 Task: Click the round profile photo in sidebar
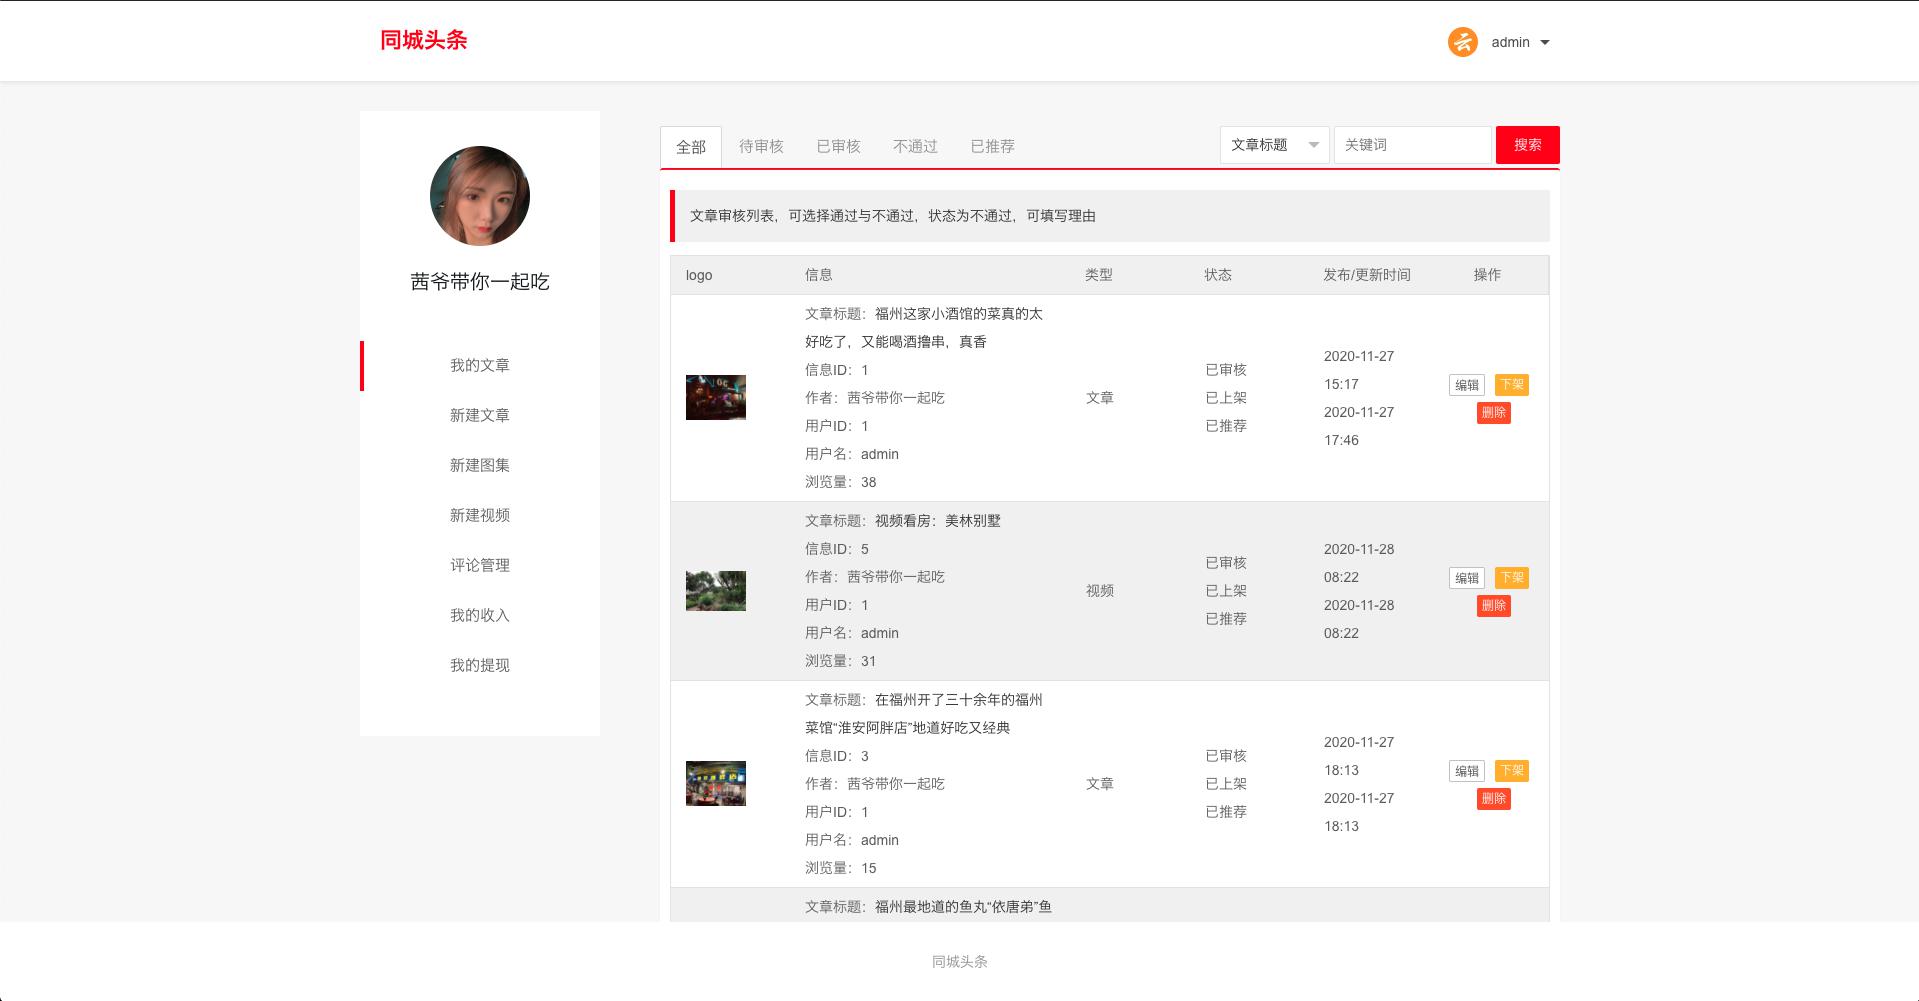pos(480,196)
